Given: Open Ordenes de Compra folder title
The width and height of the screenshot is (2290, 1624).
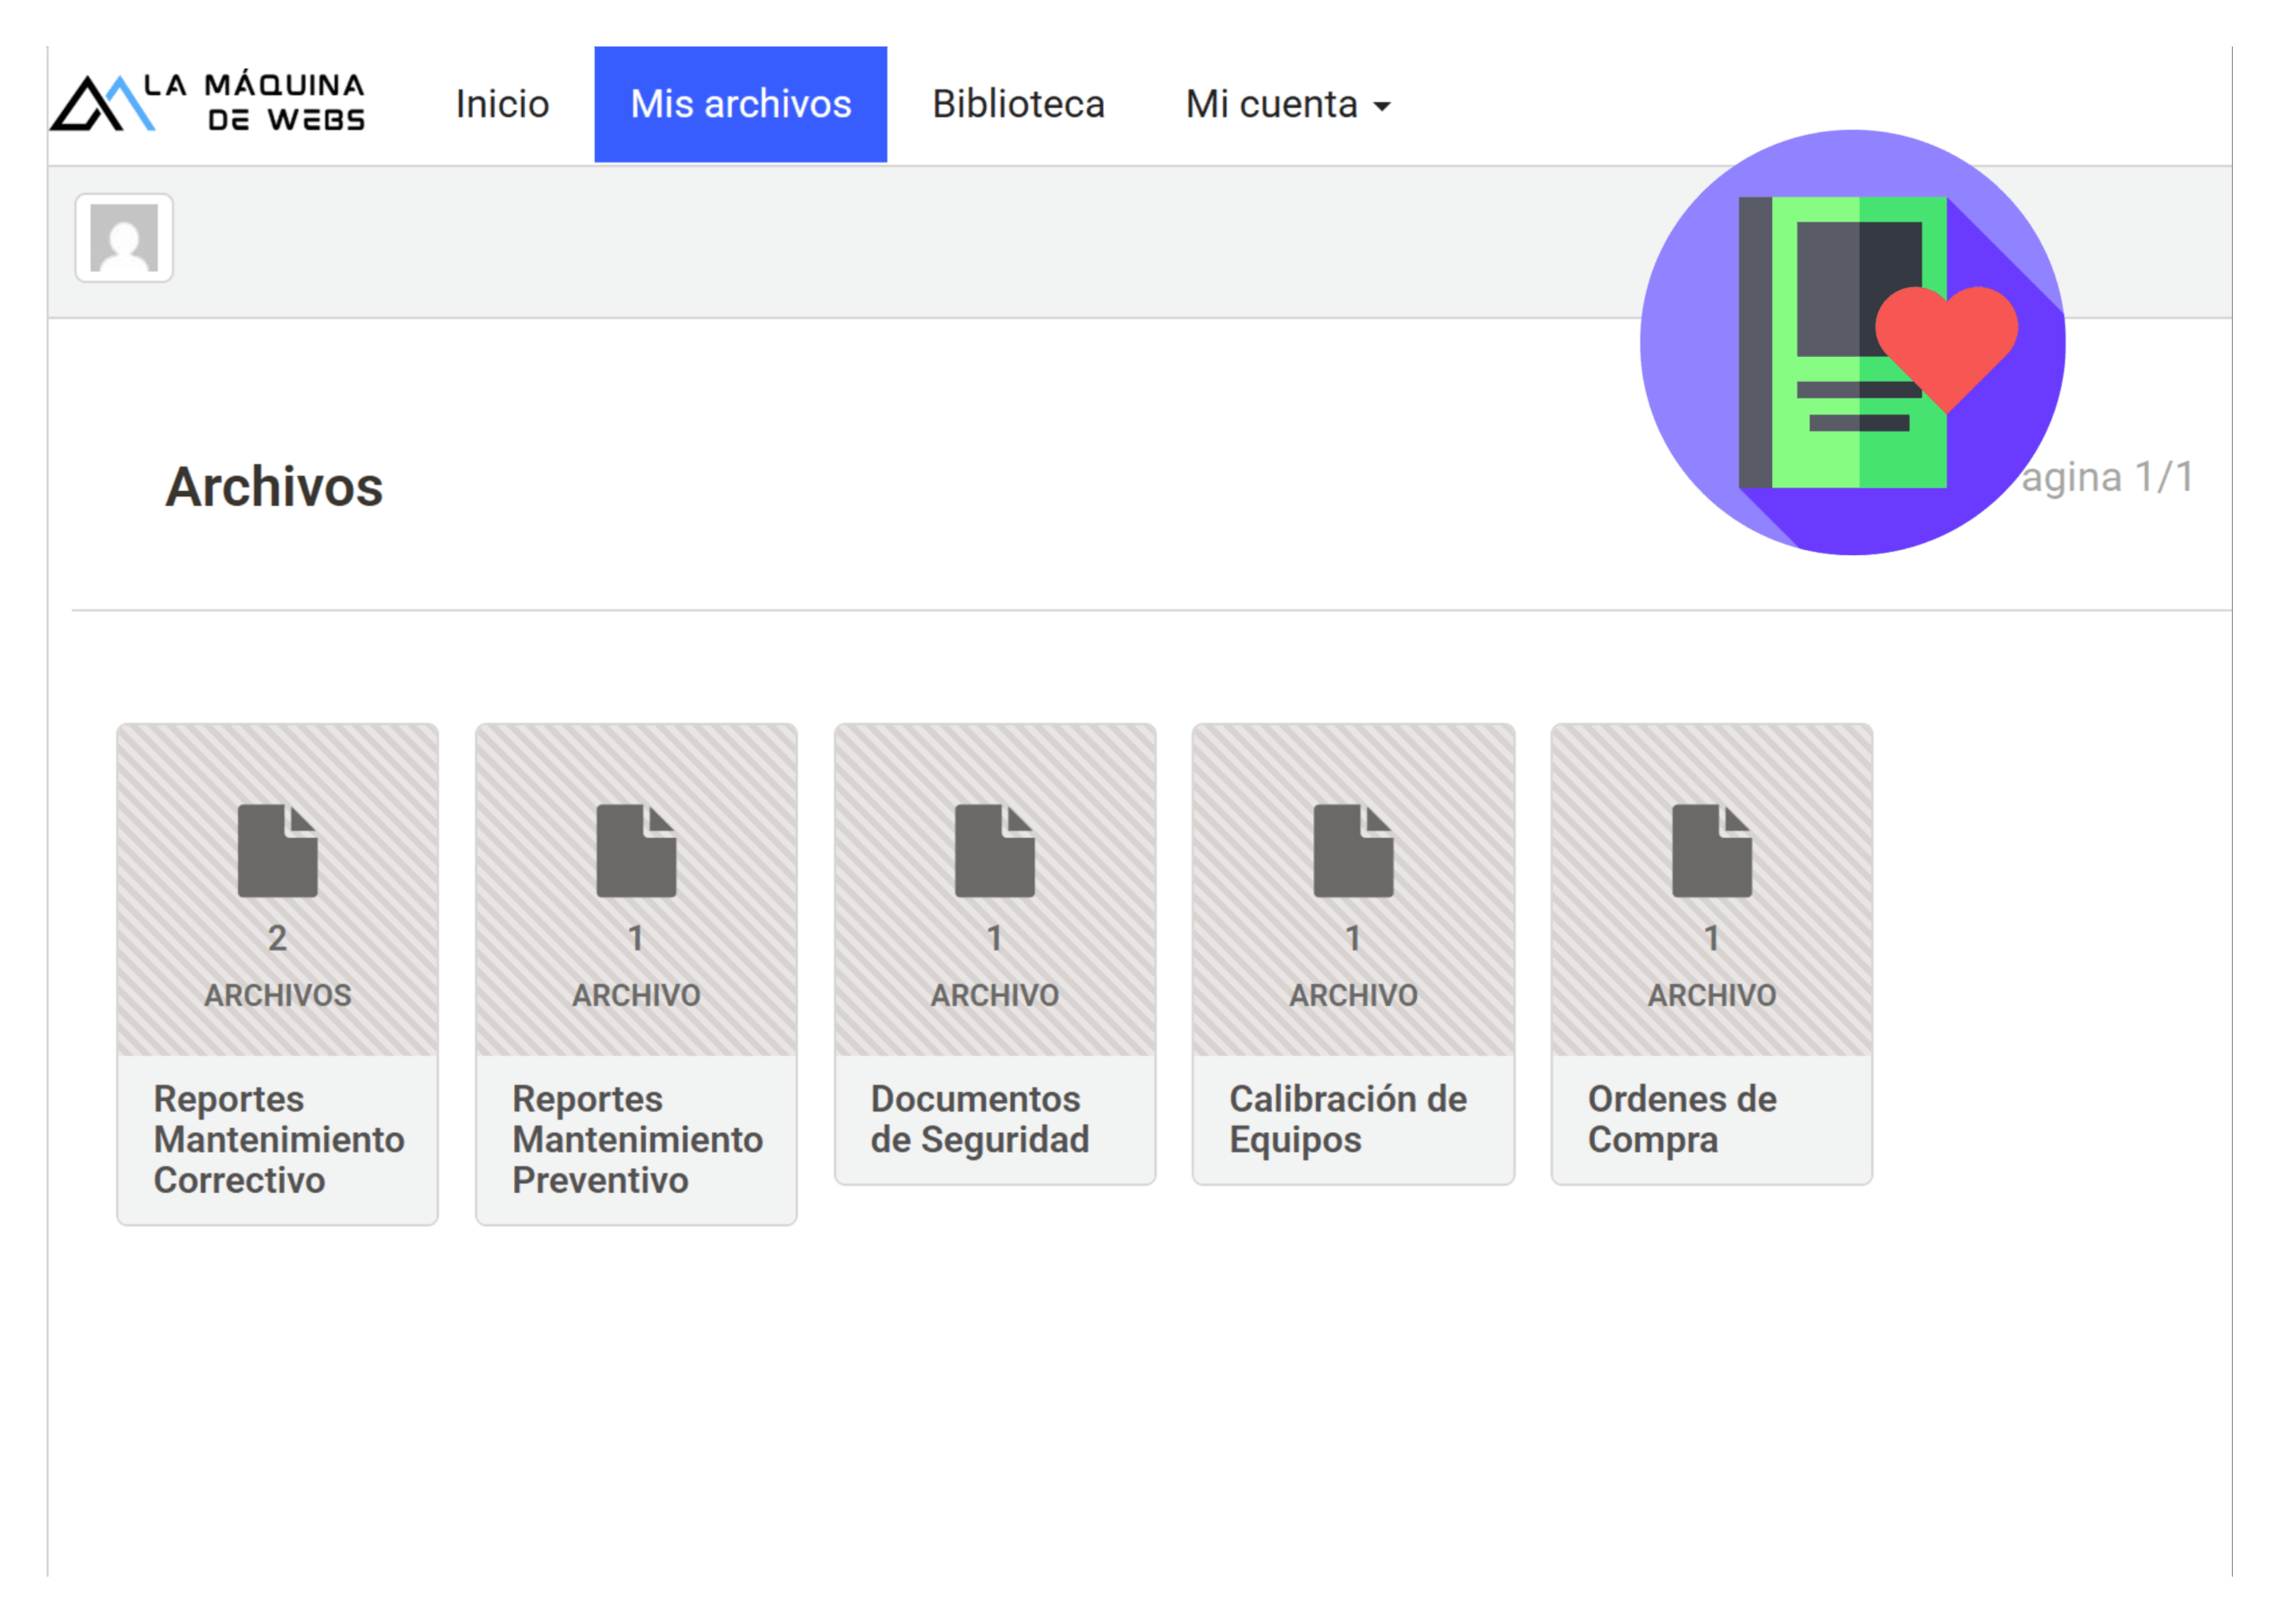Looking at the screenshot, I should (x=1682, y=1119).
